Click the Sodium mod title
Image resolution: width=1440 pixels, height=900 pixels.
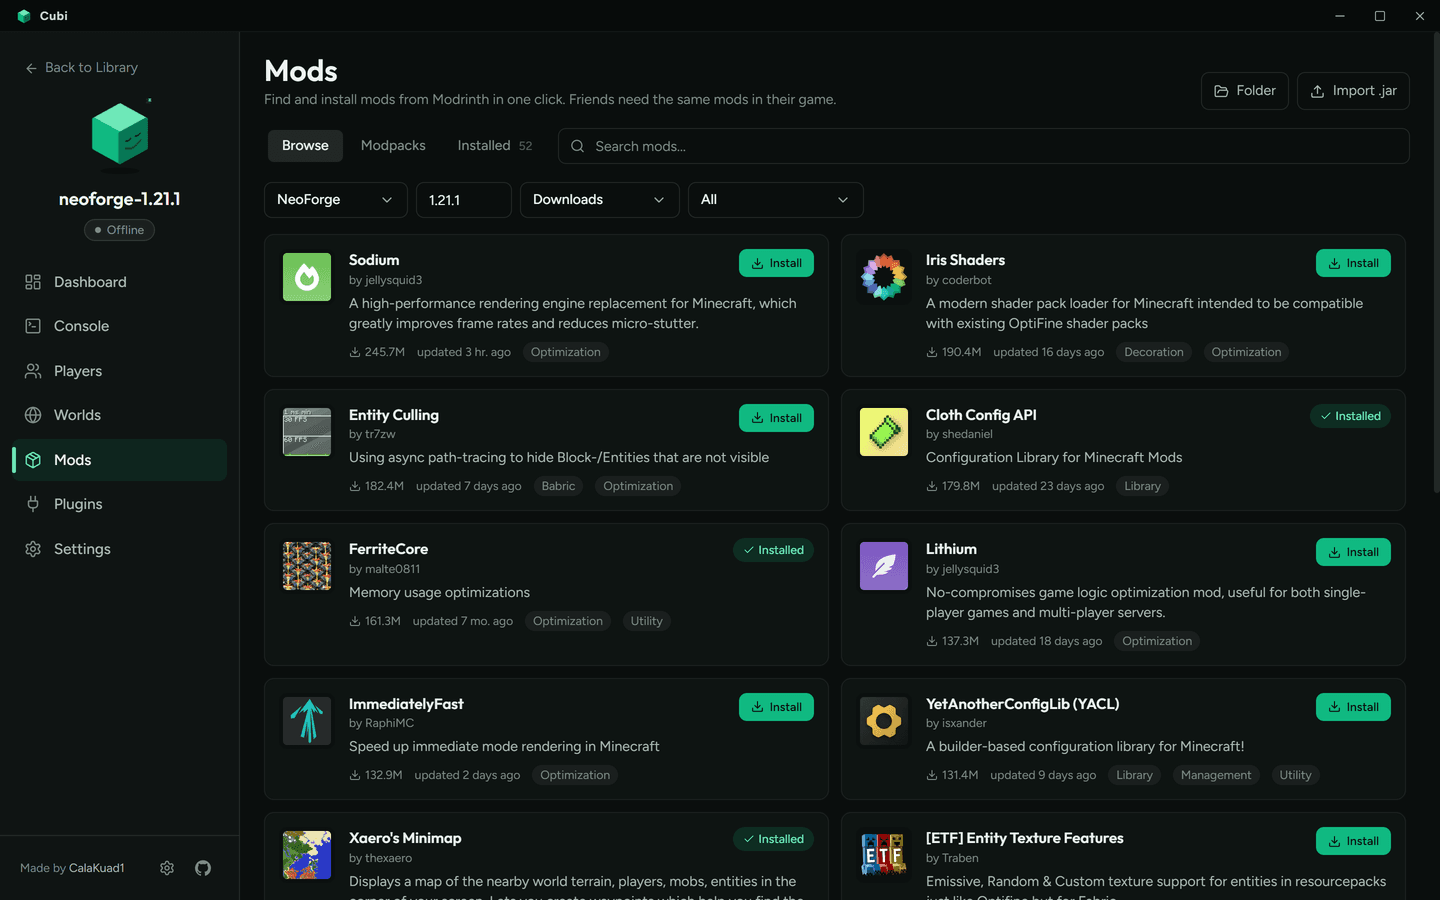[x=374, y=260]
